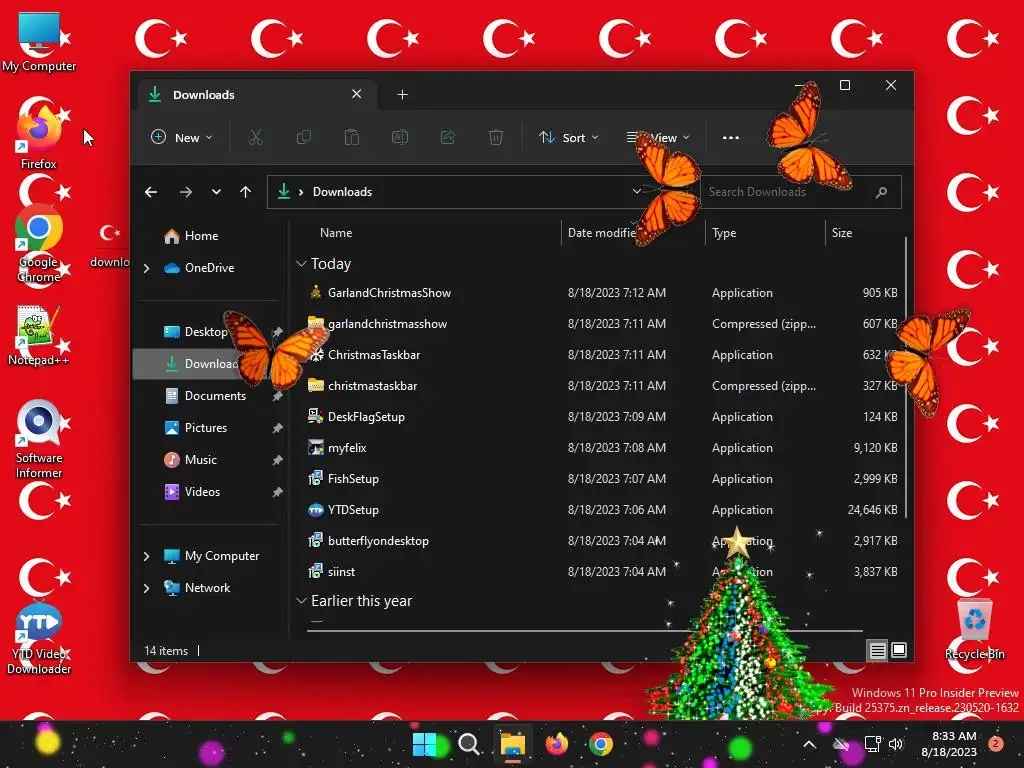Click the Paste clipboard icon
Image resolution: width=1024 pixels, height=768 pixels.
(351, 137)
